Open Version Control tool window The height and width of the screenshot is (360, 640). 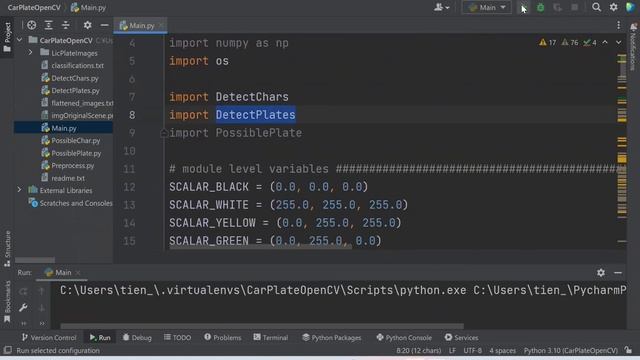pos(49,338)
